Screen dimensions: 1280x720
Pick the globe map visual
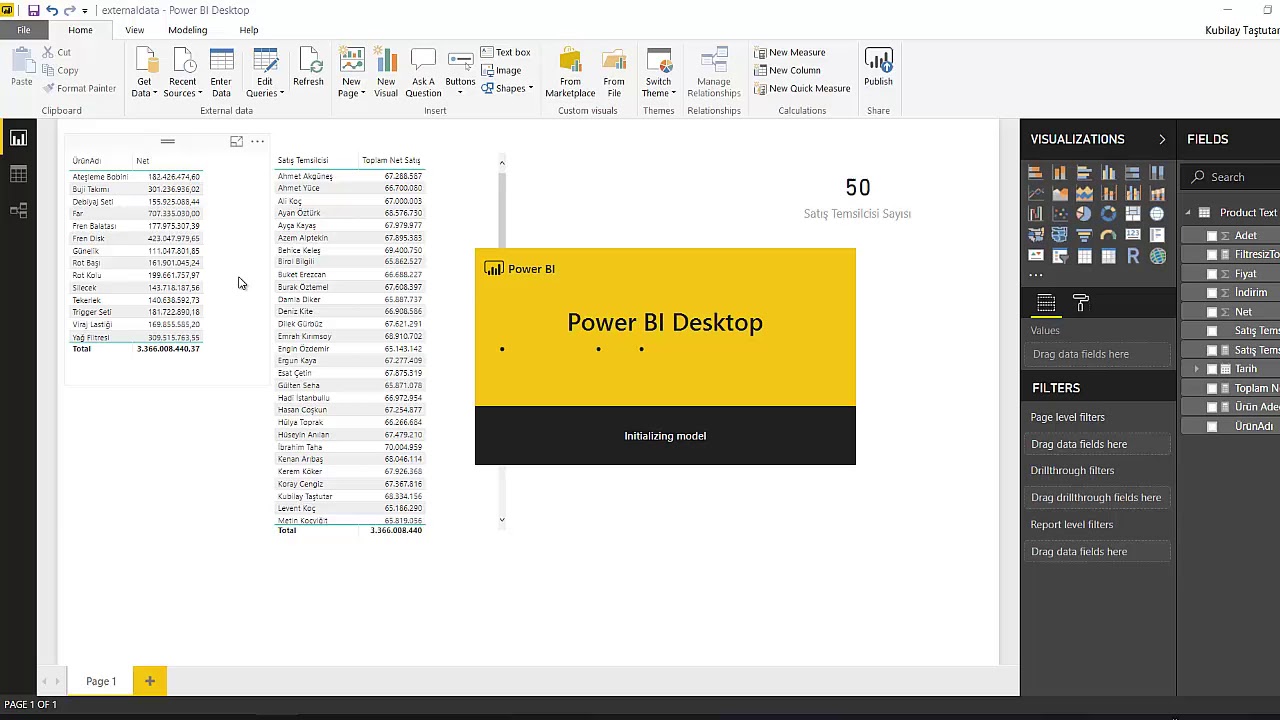[x=1158, y=213]
